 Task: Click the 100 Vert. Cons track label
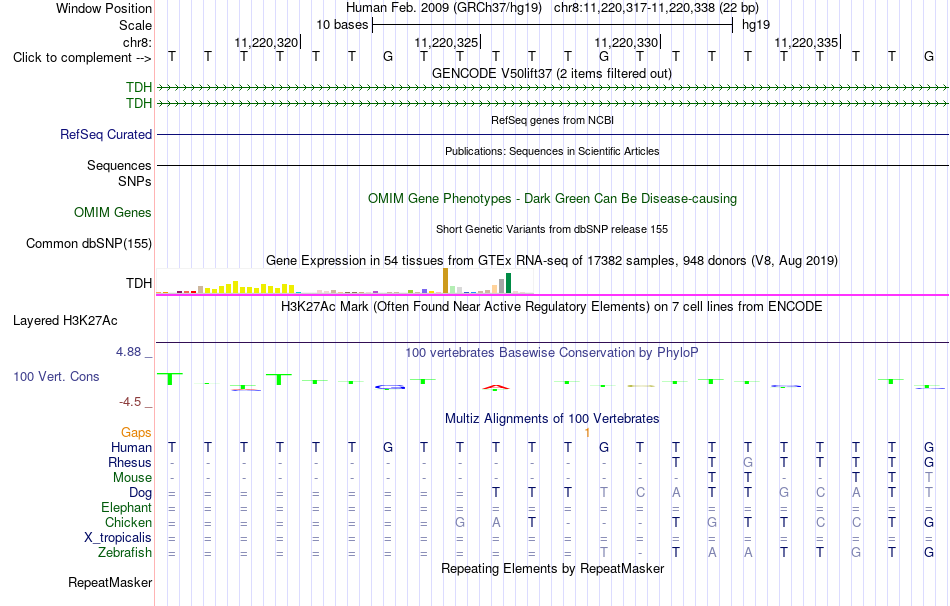click(x=56, y=376)
